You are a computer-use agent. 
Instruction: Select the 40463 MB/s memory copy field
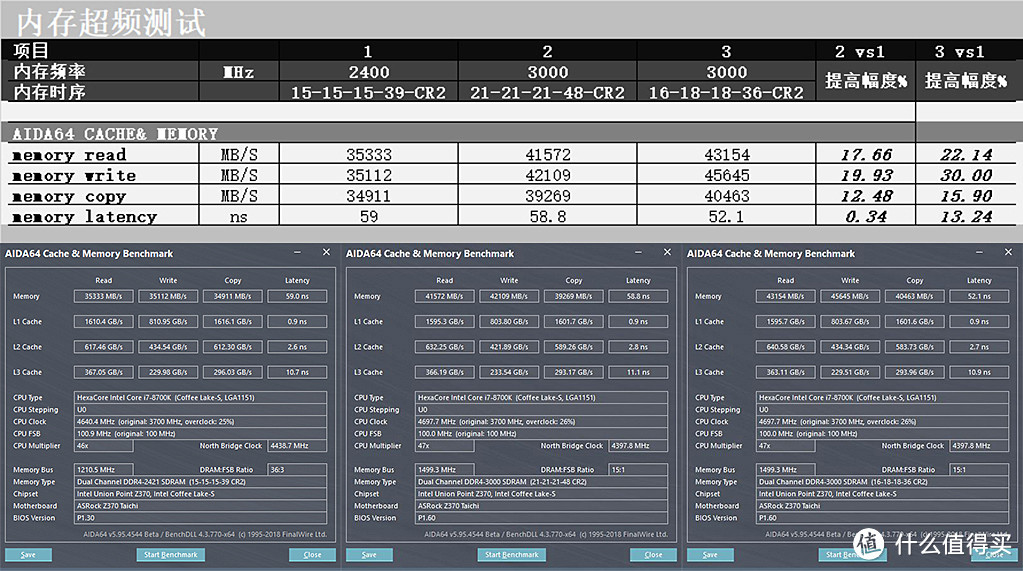(x=915, y=296)
